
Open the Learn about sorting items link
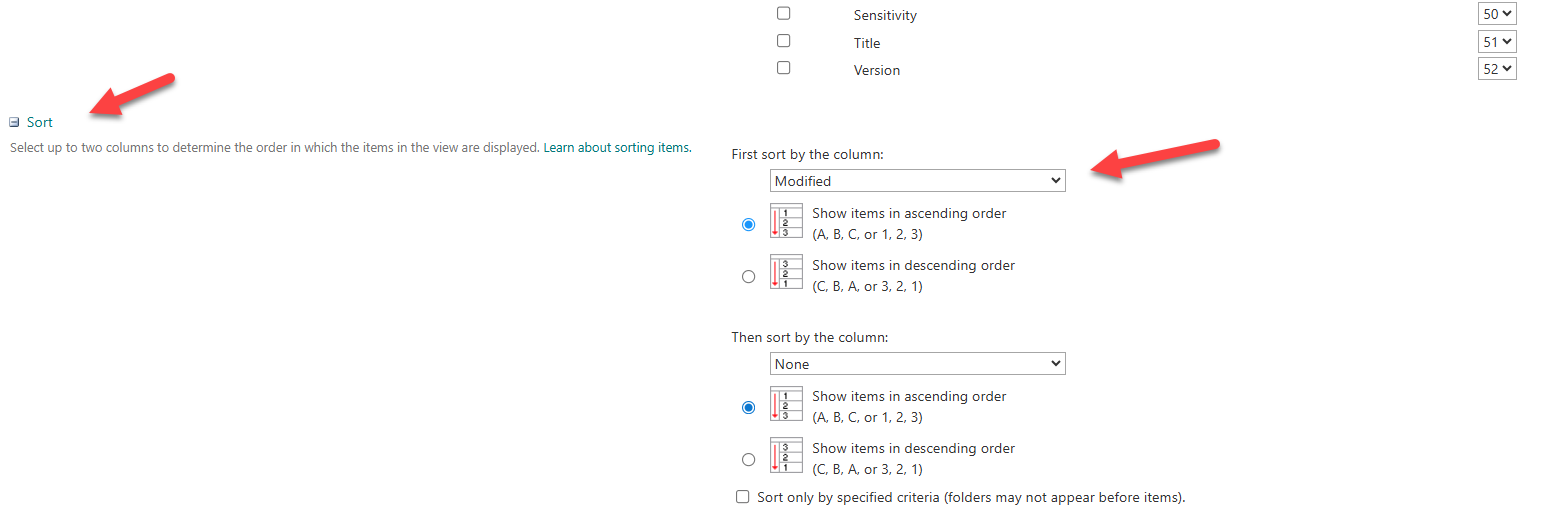617,148
